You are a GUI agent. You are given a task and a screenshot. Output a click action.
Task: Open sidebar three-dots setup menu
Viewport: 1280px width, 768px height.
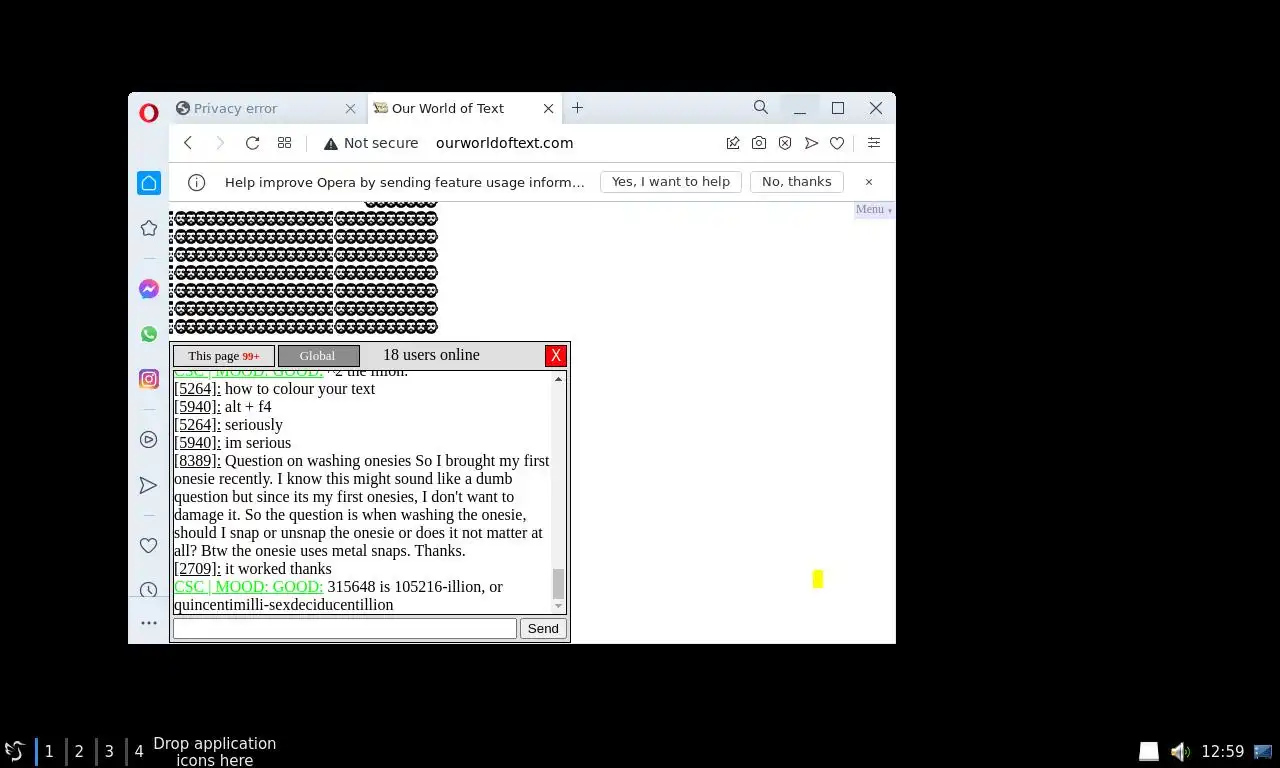click(x=149, y=623)
